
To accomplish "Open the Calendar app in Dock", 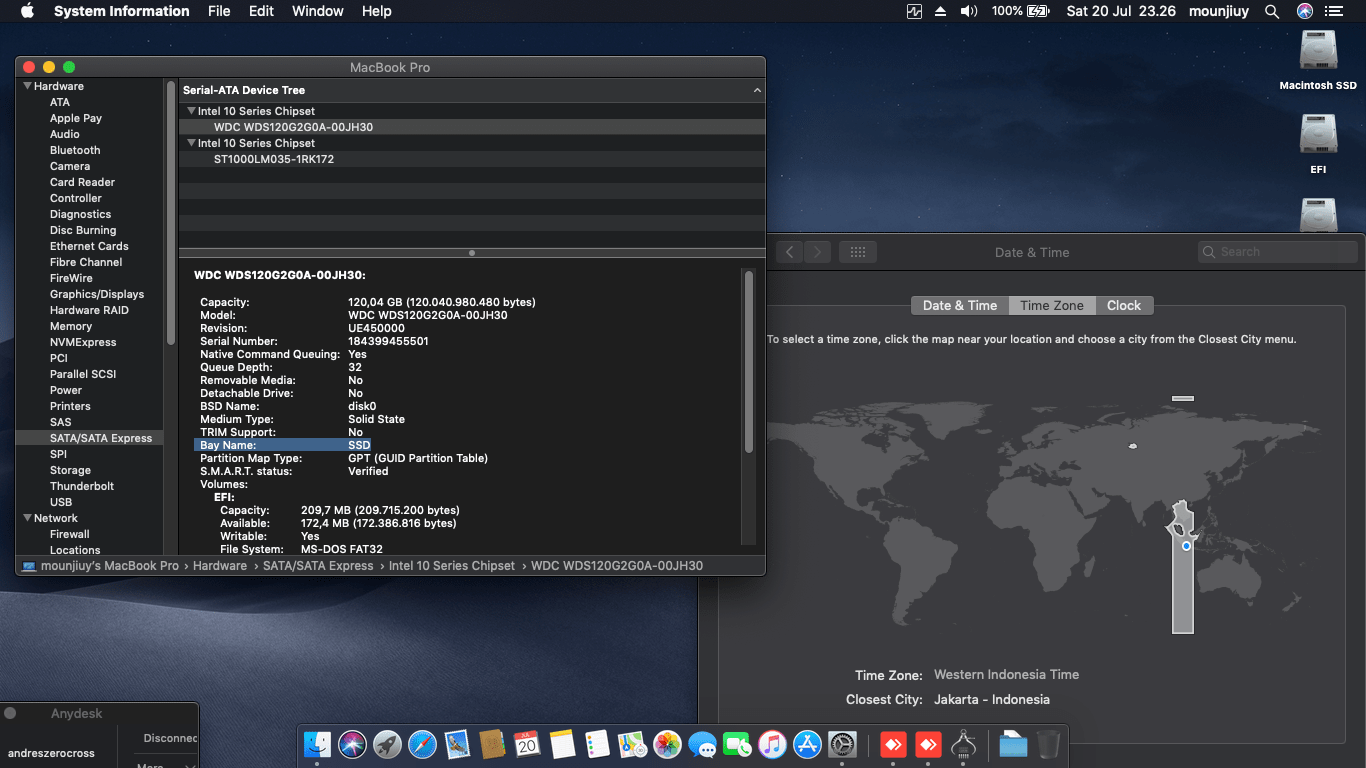I will [x=527, y=744].
